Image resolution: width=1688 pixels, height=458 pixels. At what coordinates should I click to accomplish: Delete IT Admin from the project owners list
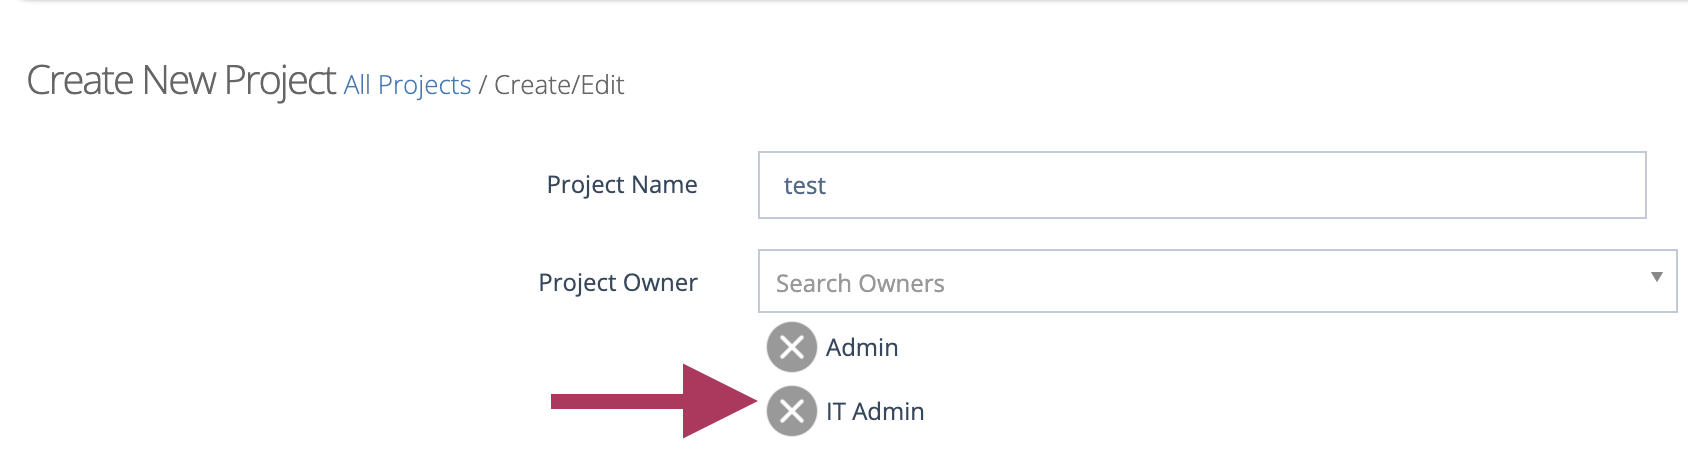coord(791,411)
